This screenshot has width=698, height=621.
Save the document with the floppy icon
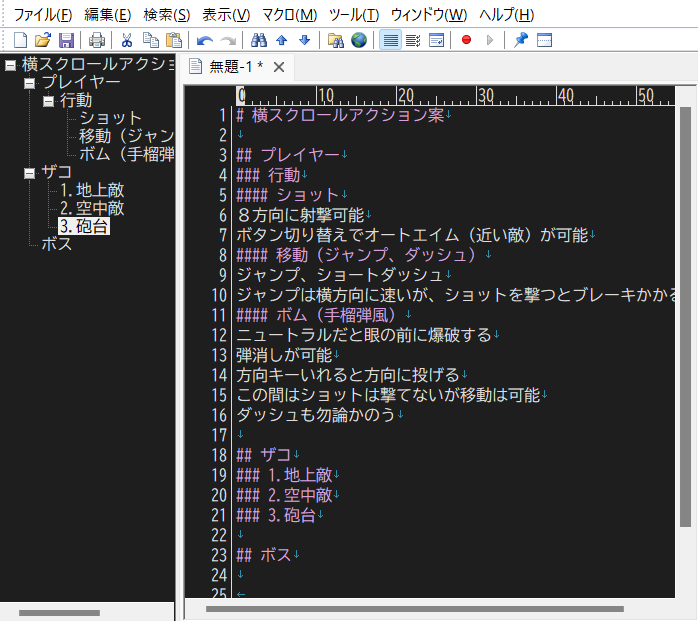pyautogui.click(x=66, y=40)
